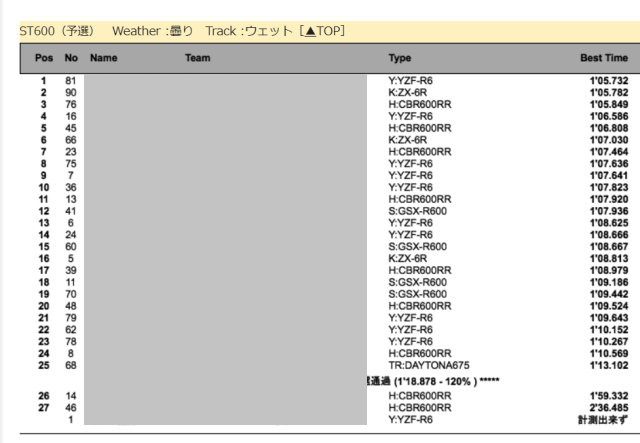Select the fastest time 1'05.732
Viewport: 640px width, 443px height.
coord(609,80)
